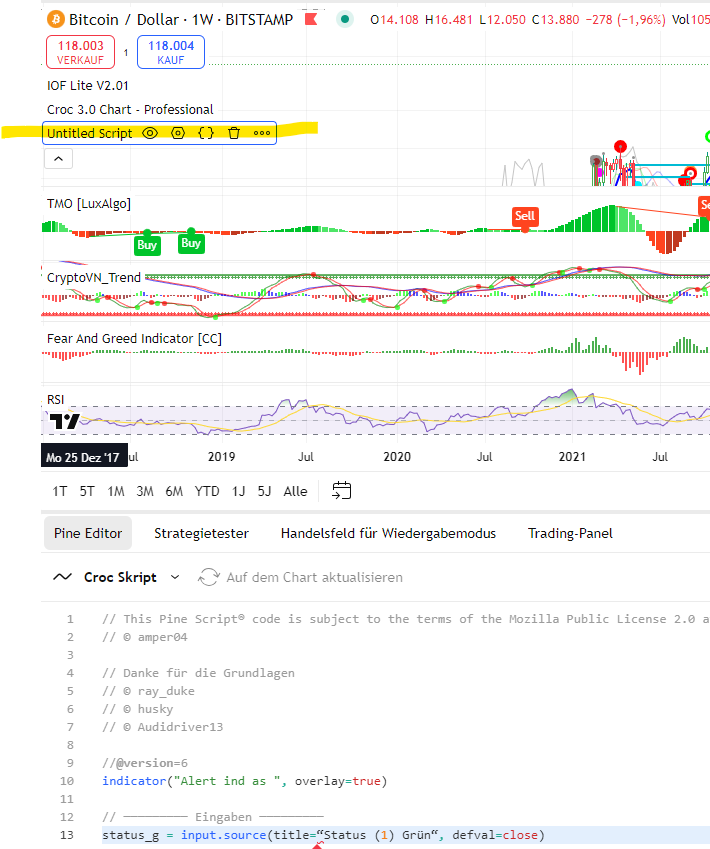Click the green market status dot

tap(345, 19)
